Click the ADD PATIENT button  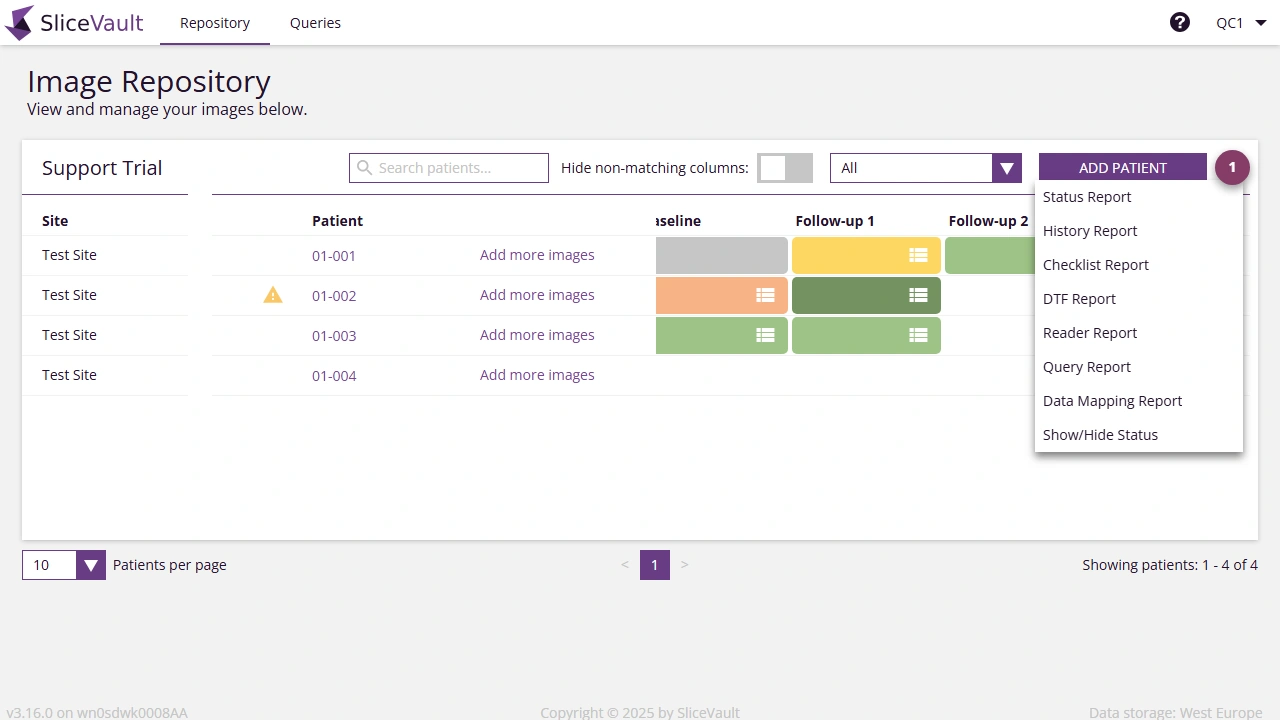[x=1122, y=167]
